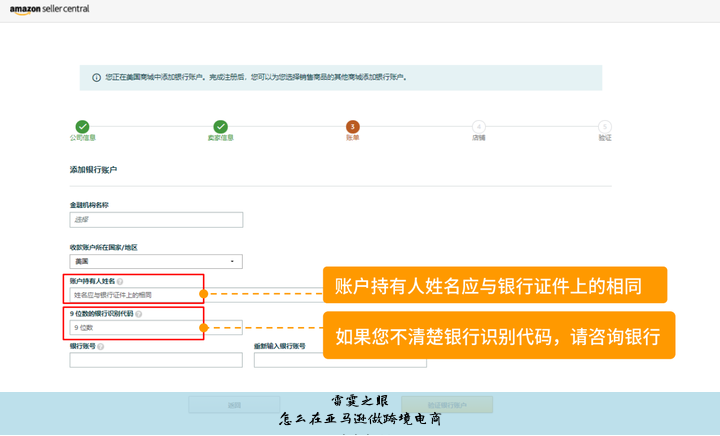Click step 3 账单 circle
Screen dimensions: 720x436
point(353,127)
